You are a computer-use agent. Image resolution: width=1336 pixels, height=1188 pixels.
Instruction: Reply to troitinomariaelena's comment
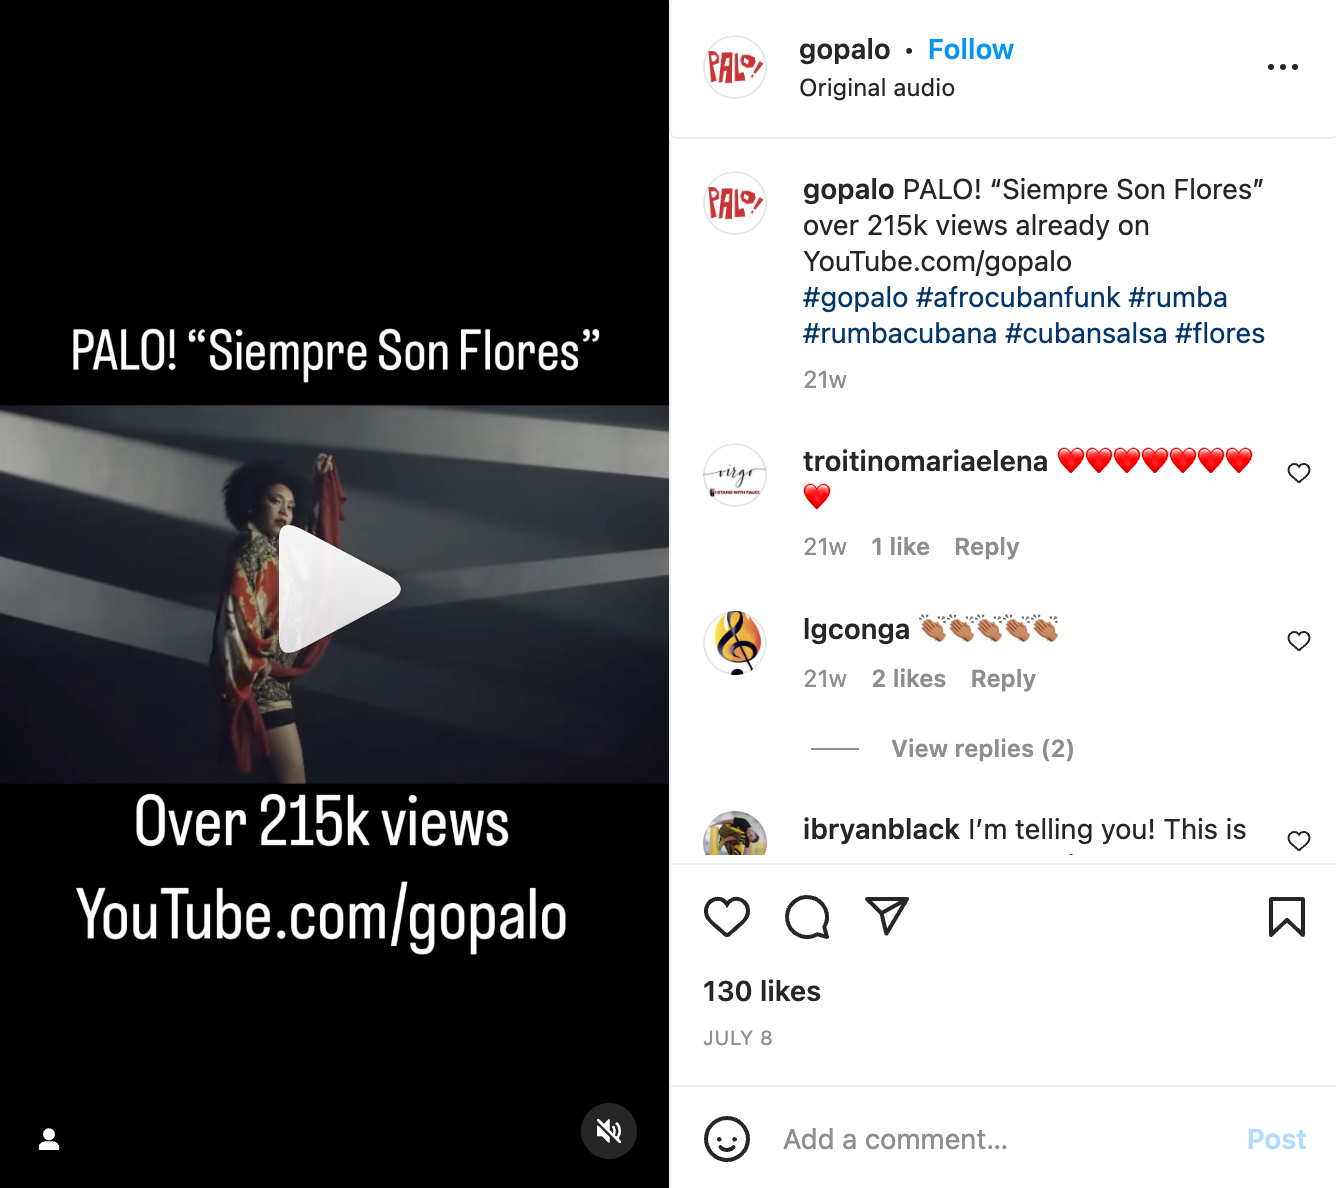click(986, 547)
